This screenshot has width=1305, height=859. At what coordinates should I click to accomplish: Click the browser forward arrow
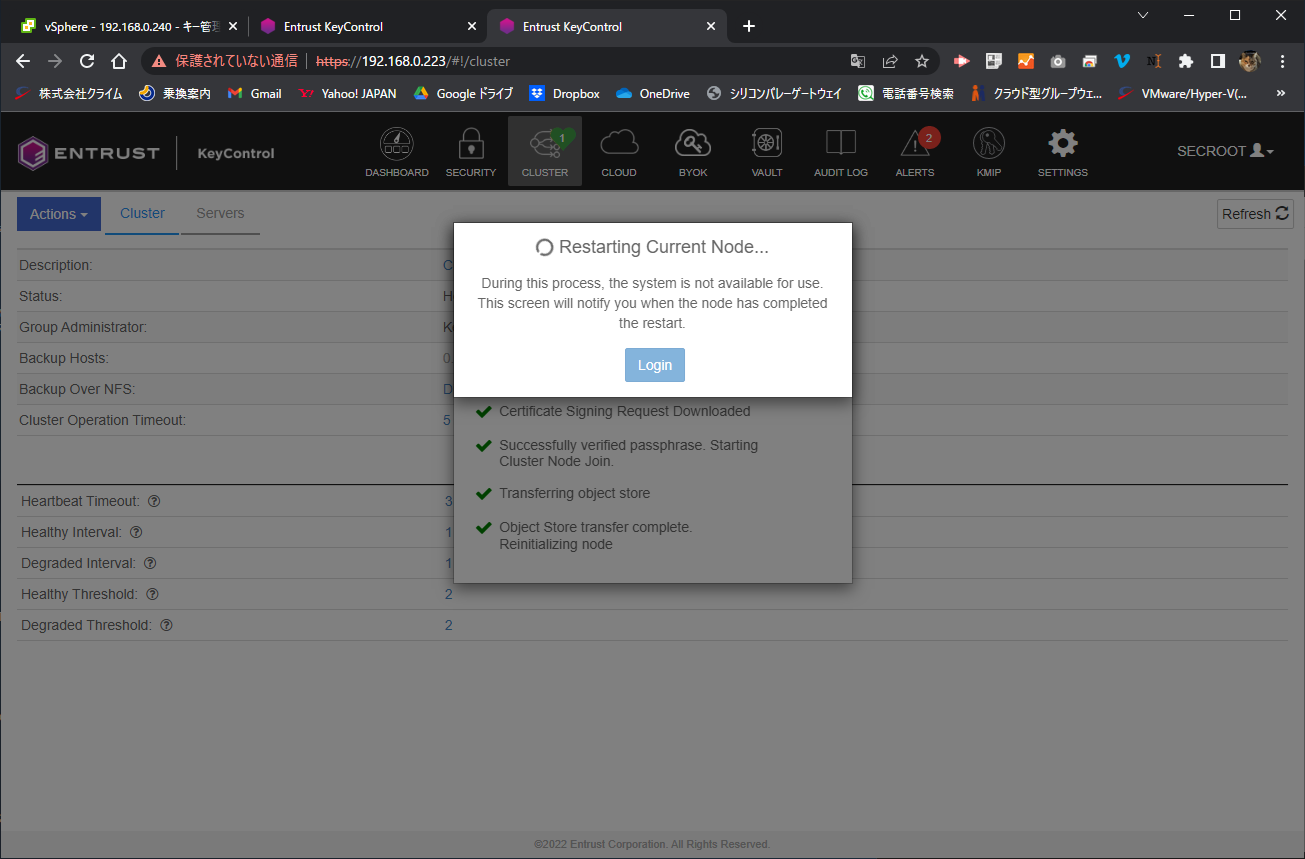(55, 61)
